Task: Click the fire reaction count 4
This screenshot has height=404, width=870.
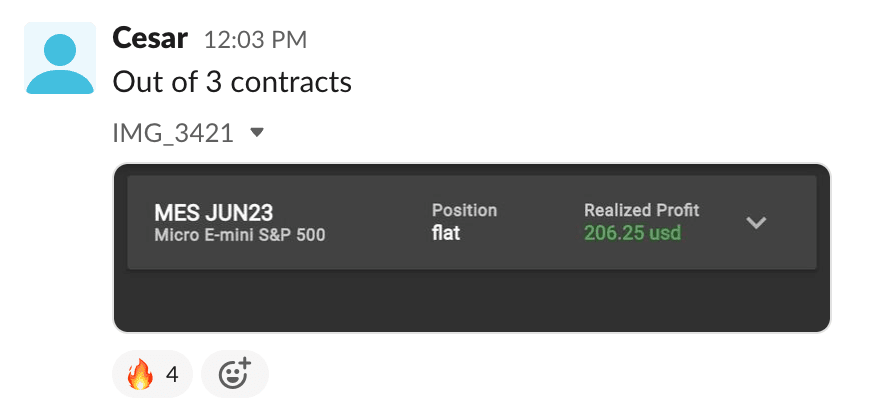Action: (172, 375)
